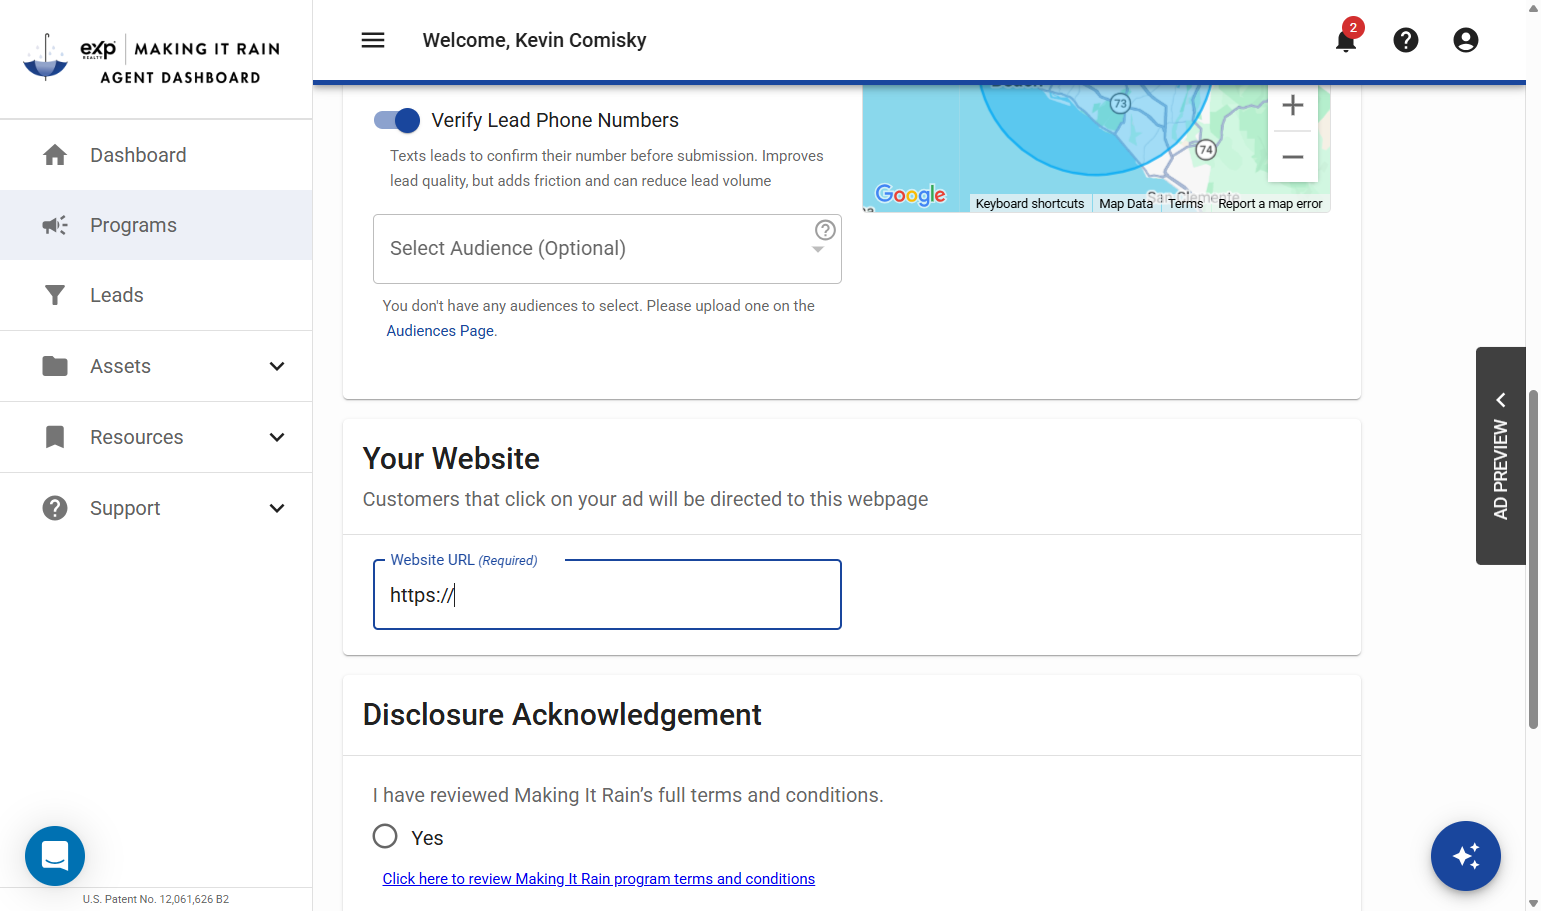Click the Google logo on map
The height and width of the screenshot is (911, 1541).
pyautogui.click(x=911, y=194)
